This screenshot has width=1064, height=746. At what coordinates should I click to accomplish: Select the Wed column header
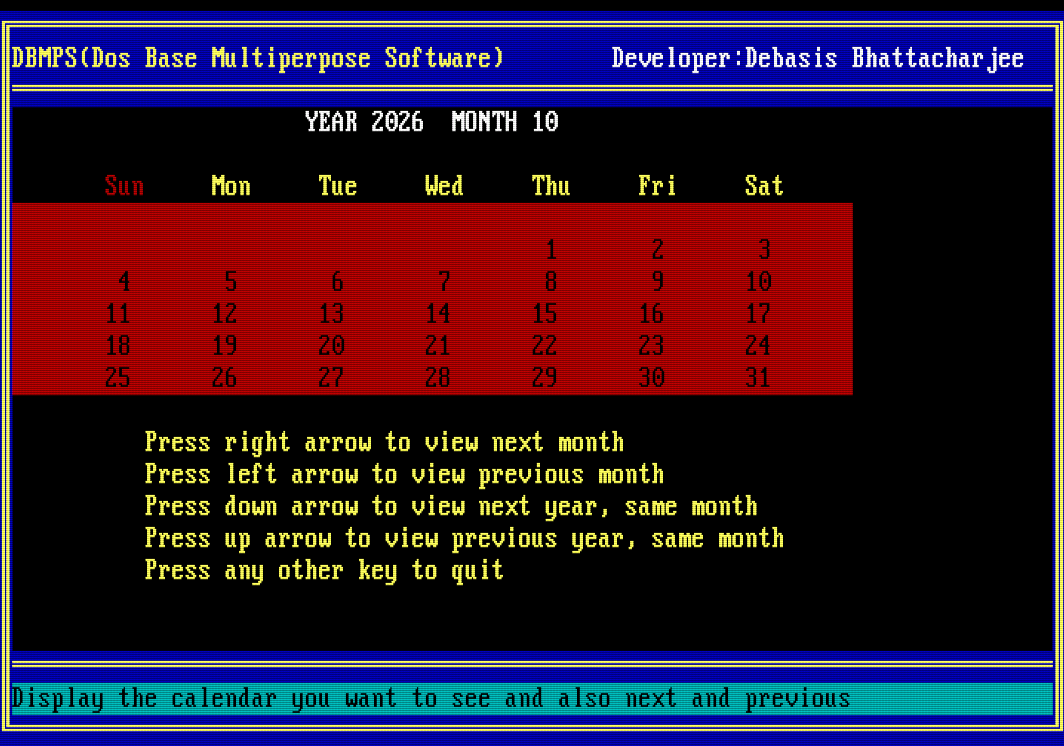tap(444, 186)
